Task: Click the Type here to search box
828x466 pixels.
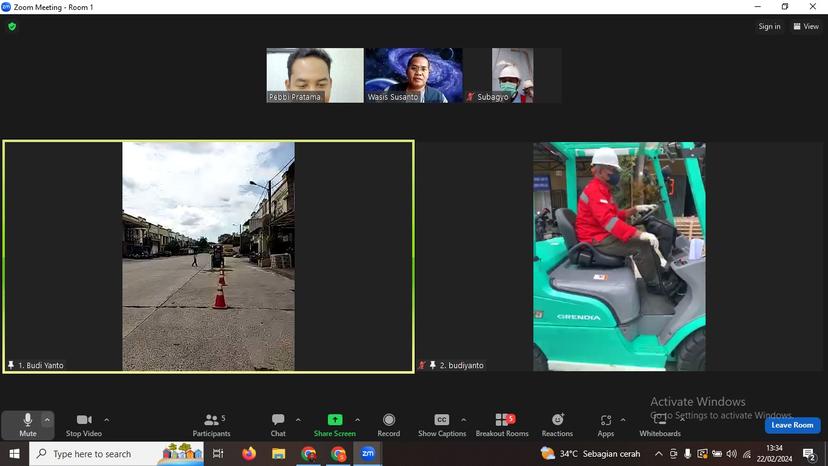Action: tap(116, 453)
